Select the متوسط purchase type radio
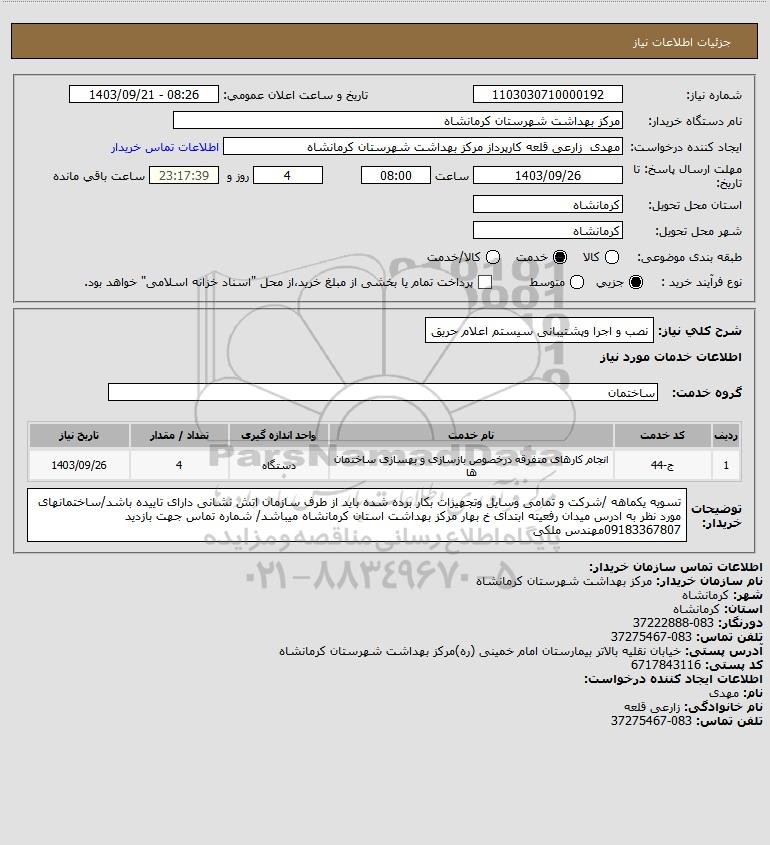Screen dimensions: 770x845 (x=577, y=282)
